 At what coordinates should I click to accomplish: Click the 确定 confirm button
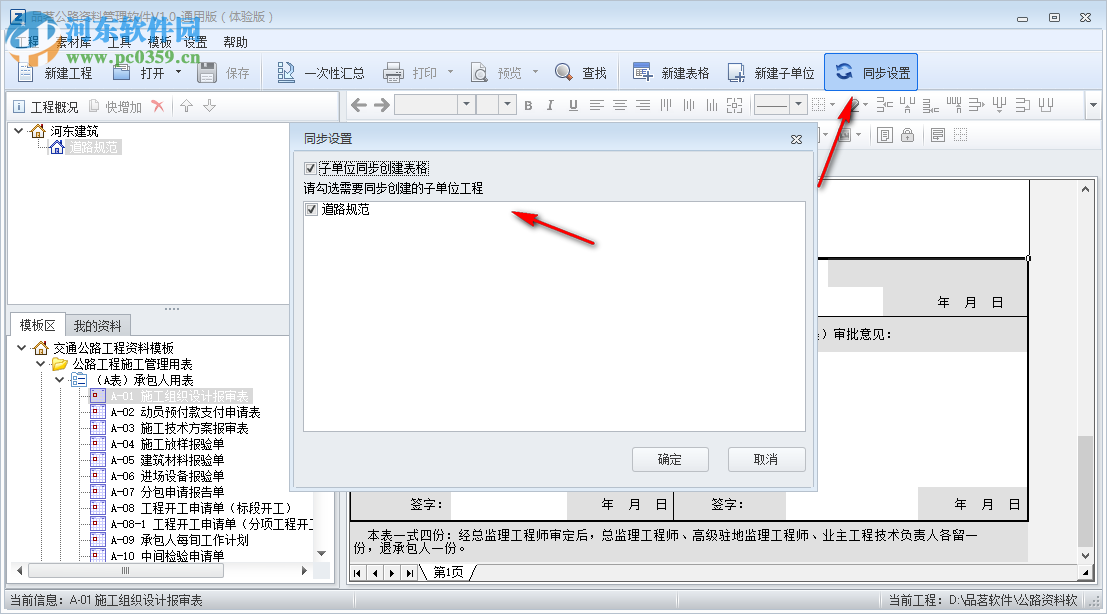pyautogui.click(x=670, y=459)
